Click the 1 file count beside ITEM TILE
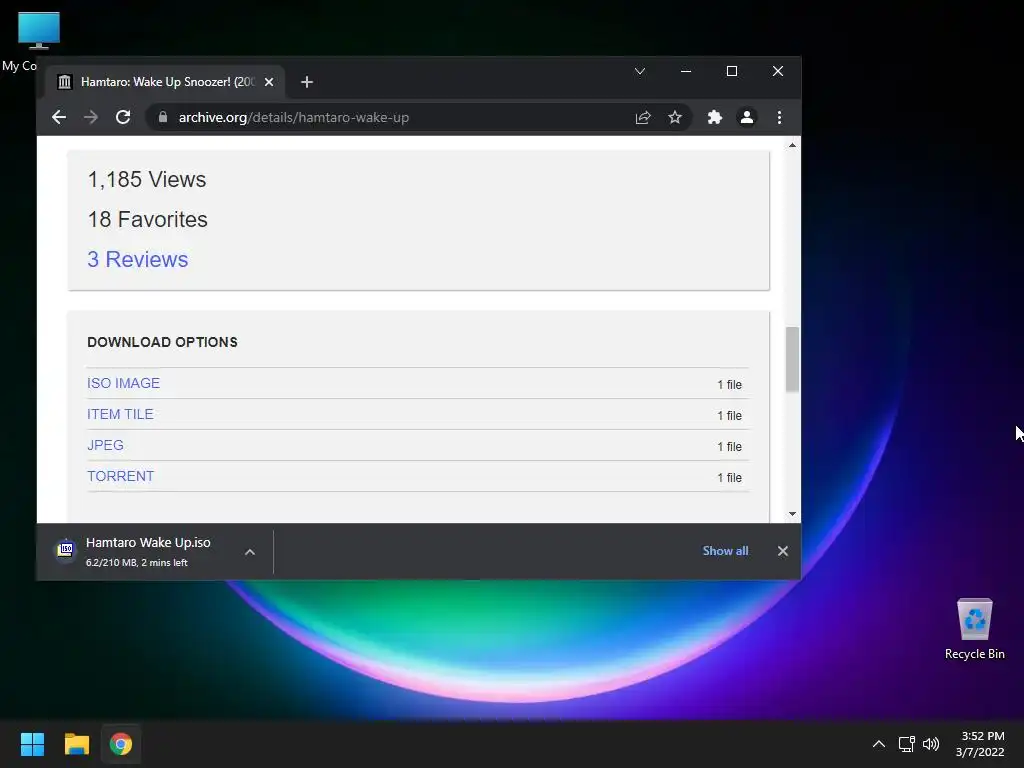Screen dimensions: 1024x768 [729, 415]
